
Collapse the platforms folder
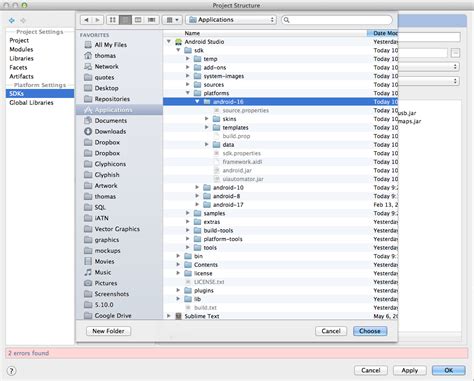(188, 93)
